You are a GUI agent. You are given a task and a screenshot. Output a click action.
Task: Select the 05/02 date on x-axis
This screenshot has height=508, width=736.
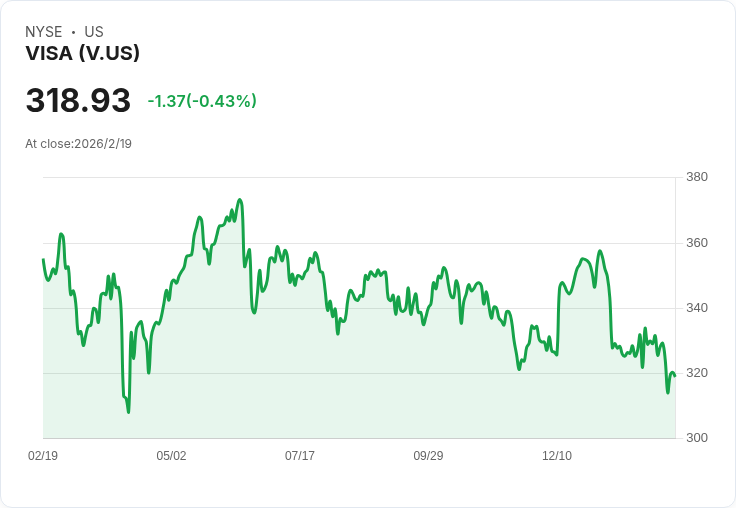171,456
